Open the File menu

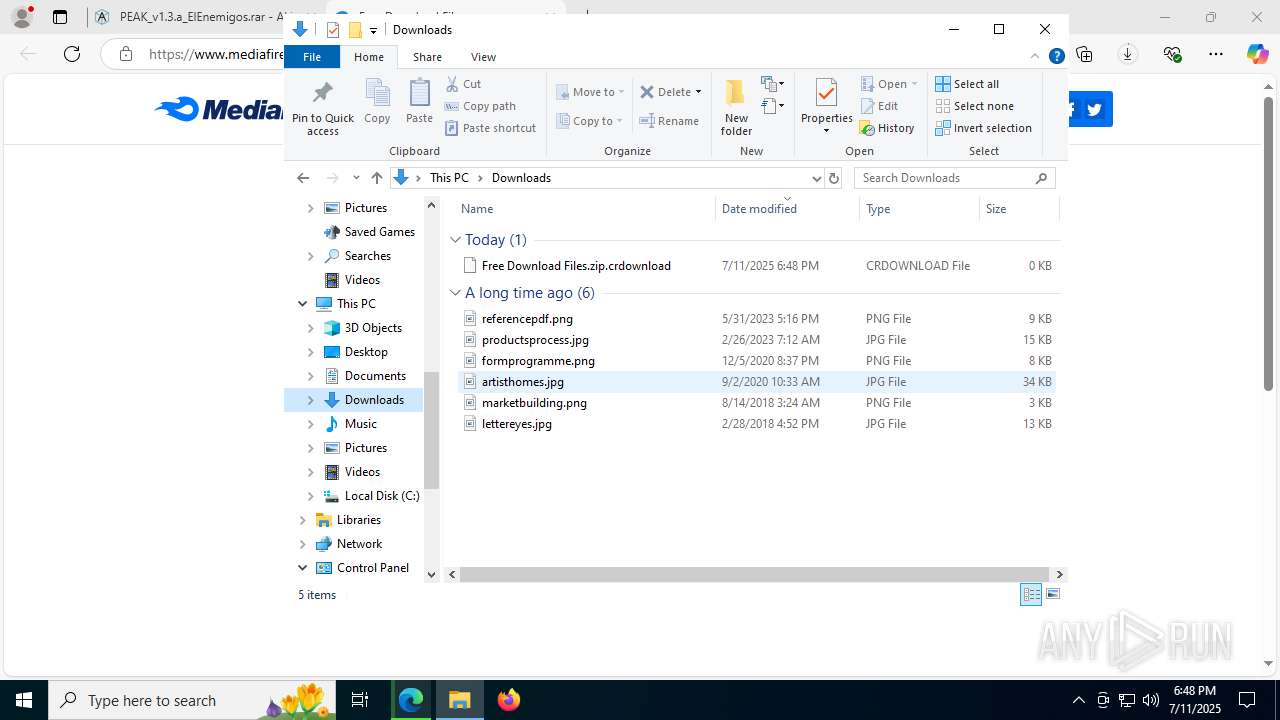(312, 57)
